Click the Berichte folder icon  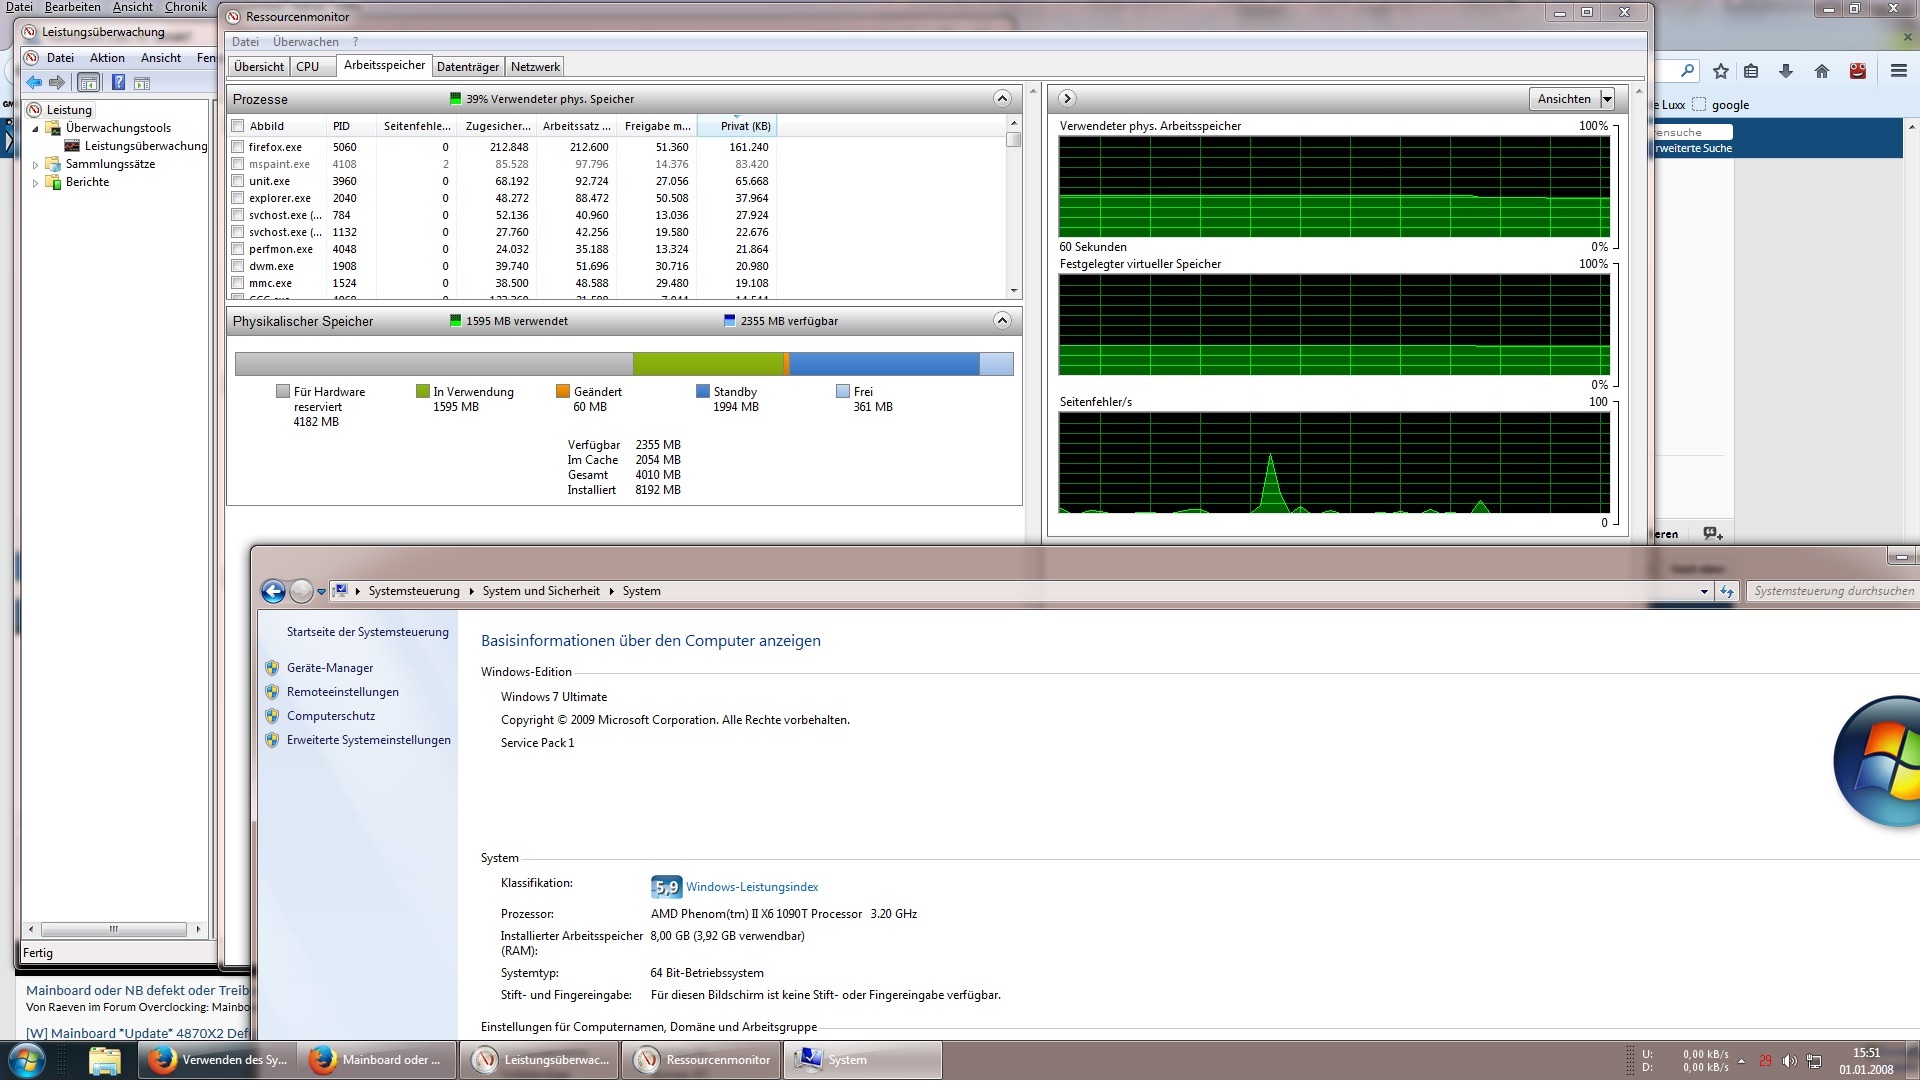(54, 182)
